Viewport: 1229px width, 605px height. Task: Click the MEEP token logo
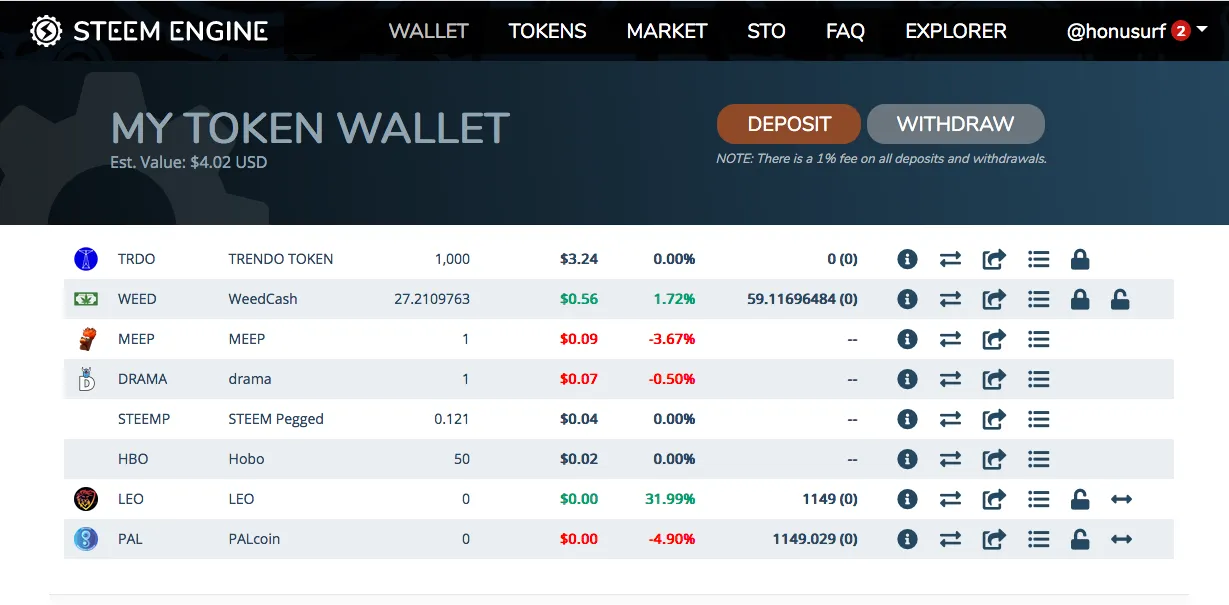86,339
